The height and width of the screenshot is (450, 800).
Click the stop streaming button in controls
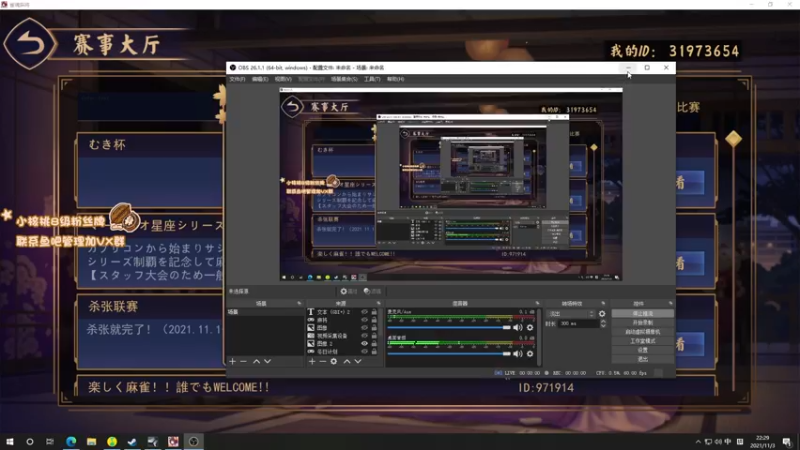(x=642, y=314)
